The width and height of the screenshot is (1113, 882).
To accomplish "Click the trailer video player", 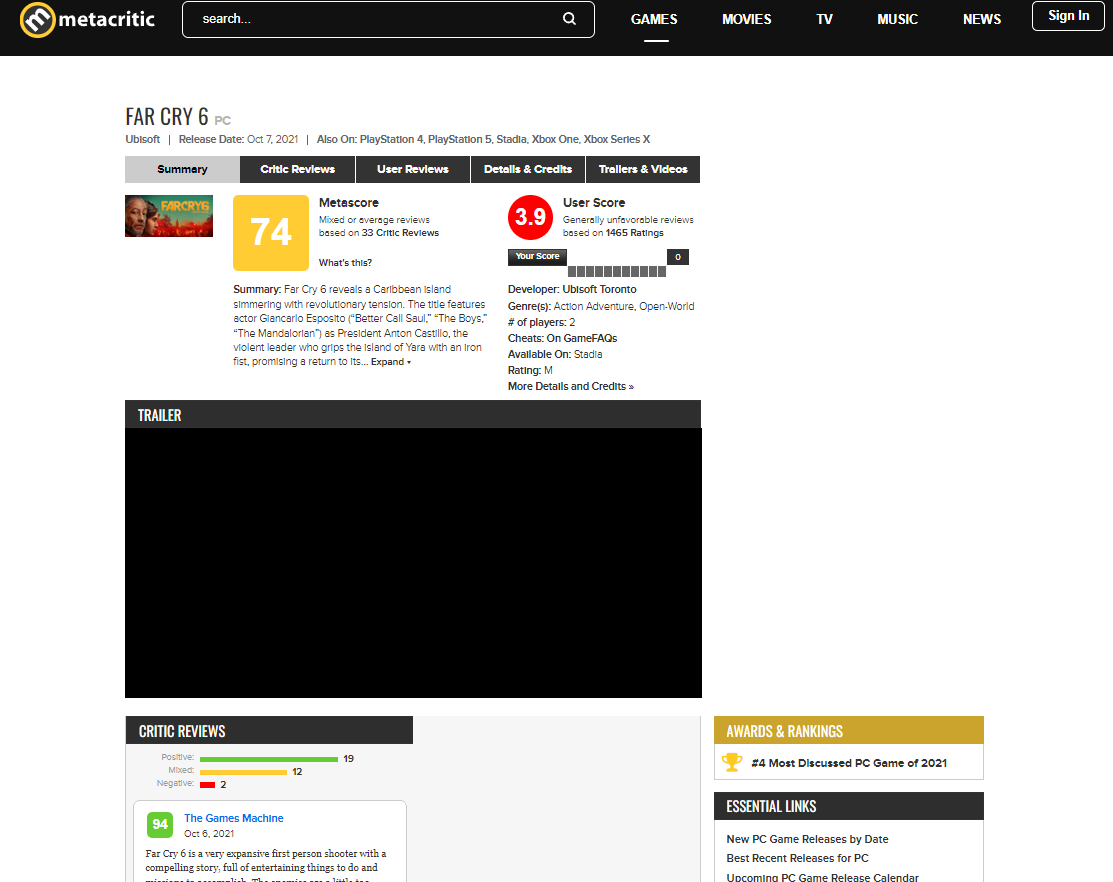I will (413, 563).
